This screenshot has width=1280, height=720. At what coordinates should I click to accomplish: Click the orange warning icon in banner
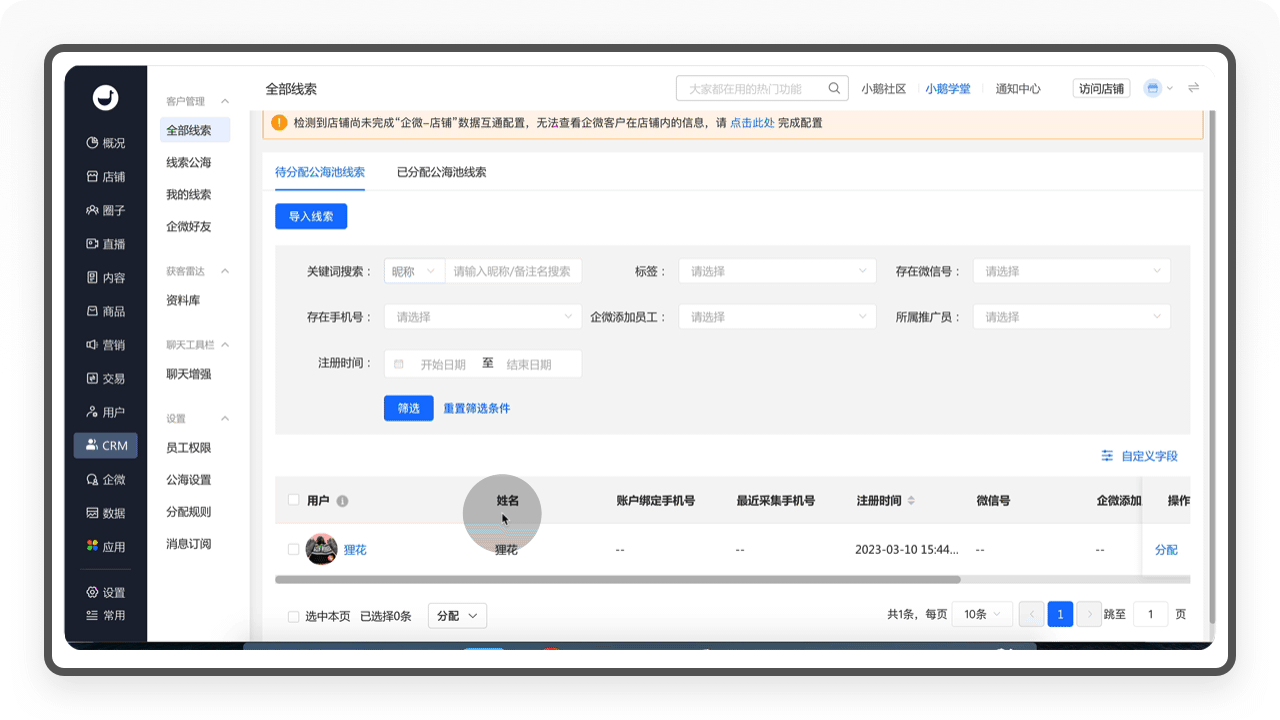(279, 123)
